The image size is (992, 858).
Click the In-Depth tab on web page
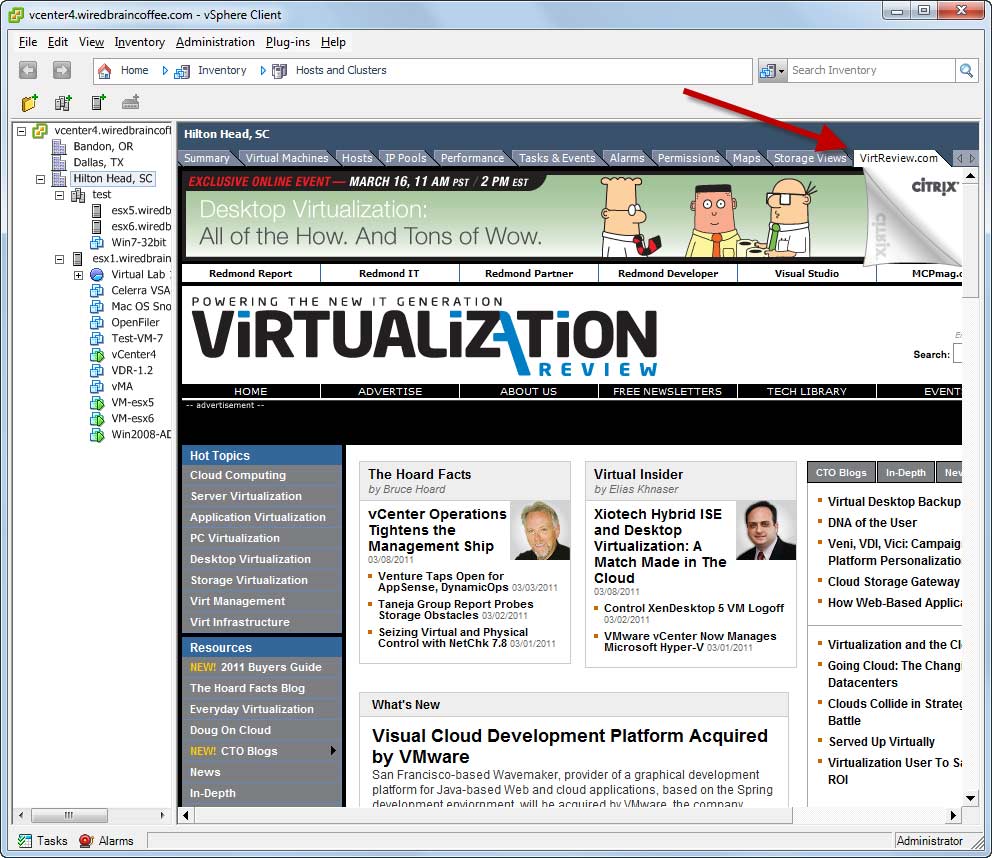pos(905,473)
